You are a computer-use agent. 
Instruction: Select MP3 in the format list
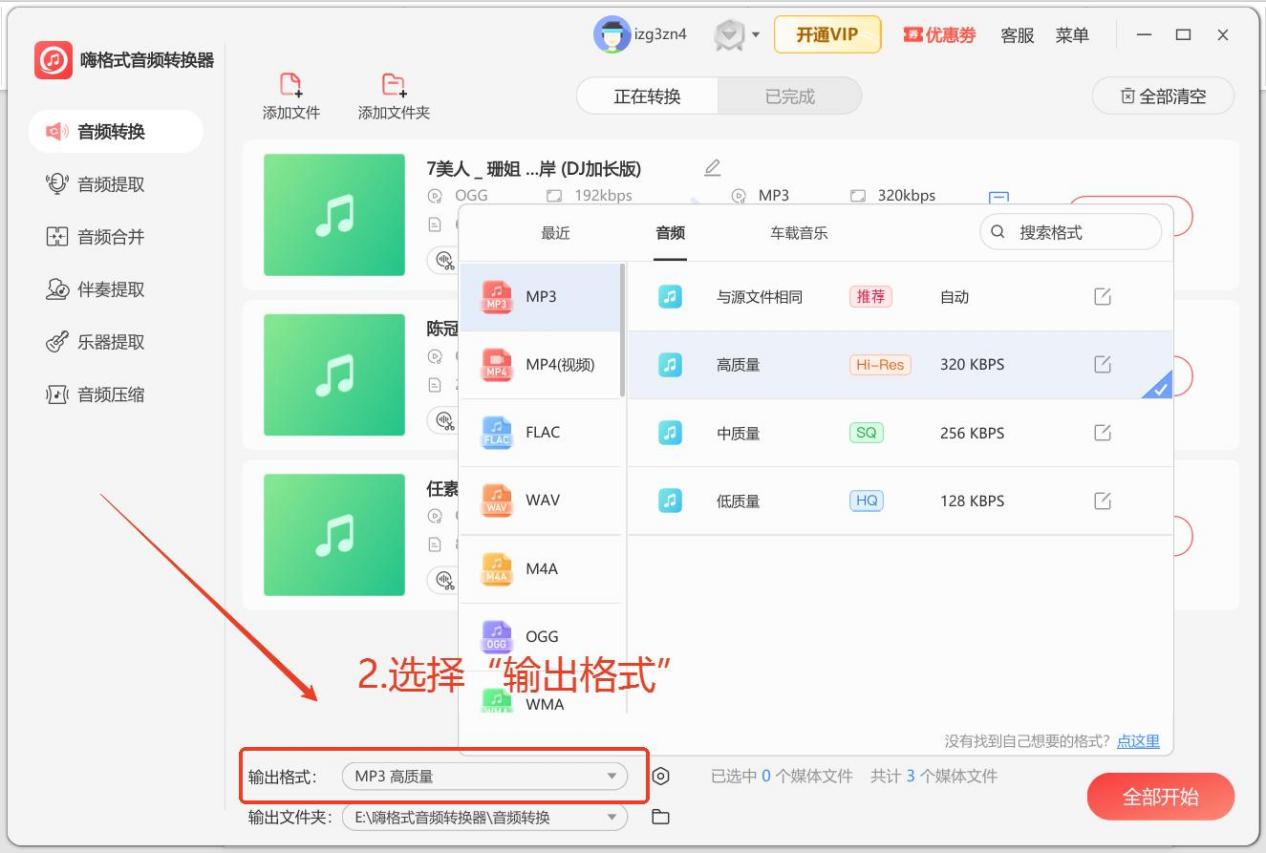coord(541,297)
